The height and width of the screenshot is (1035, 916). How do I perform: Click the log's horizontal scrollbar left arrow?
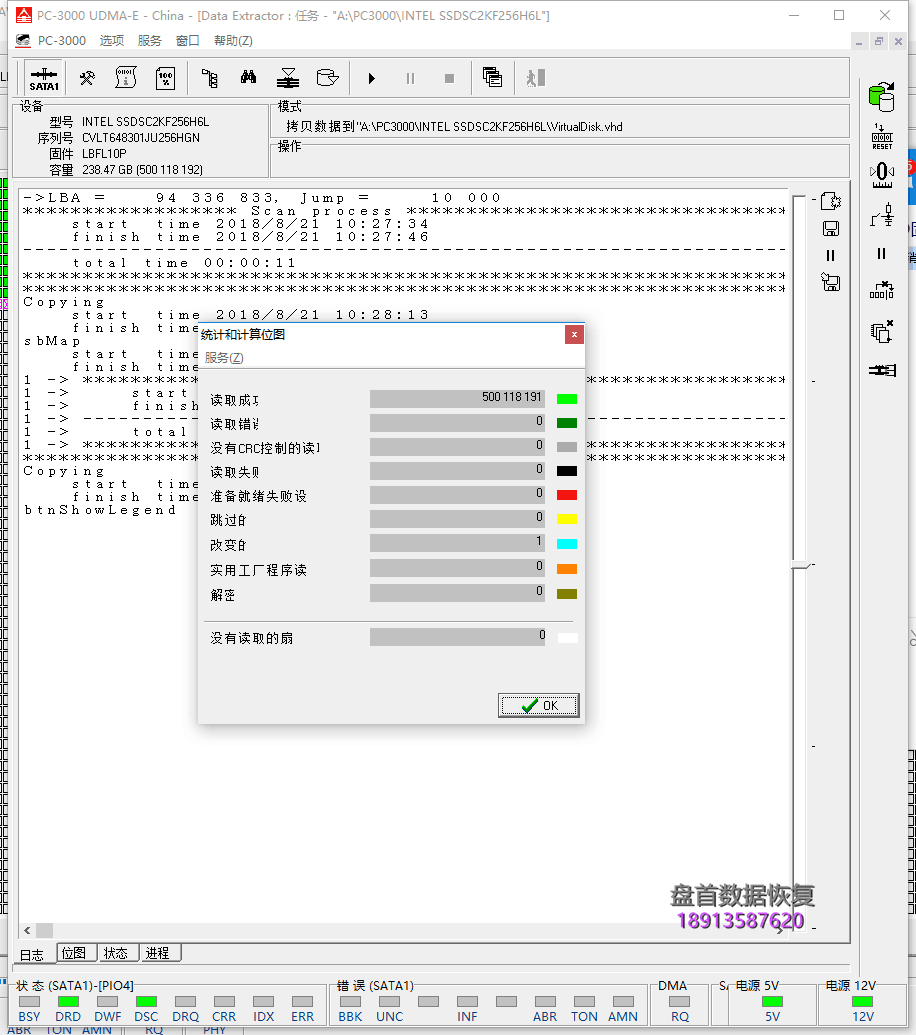[30, 931]
